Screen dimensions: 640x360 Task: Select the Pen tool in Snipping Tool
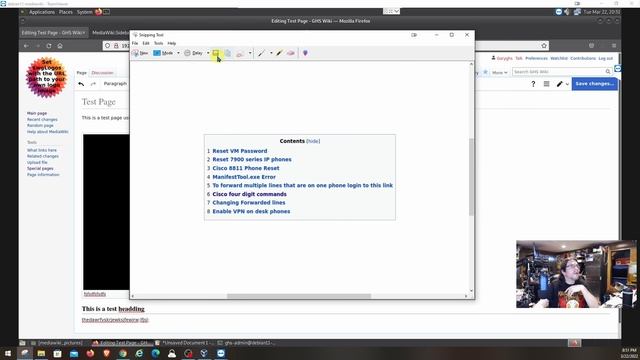point(261,53)
